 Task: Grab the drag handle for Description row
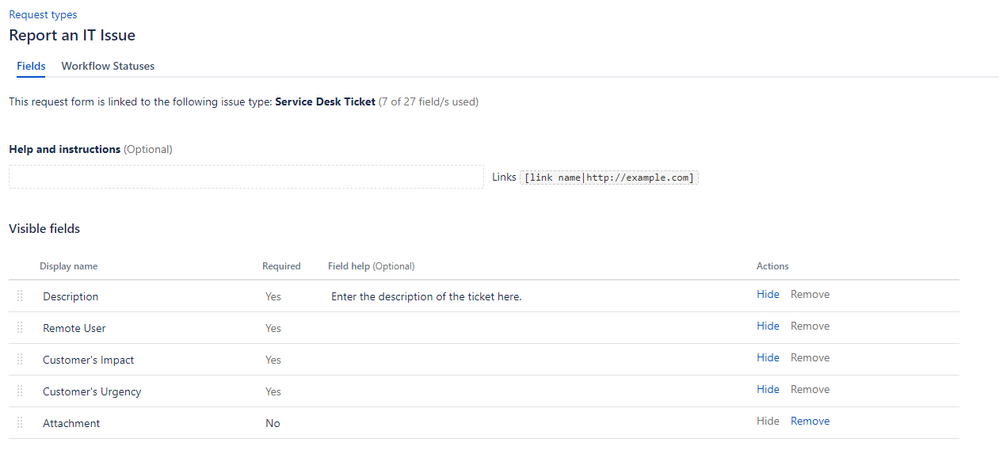click(20, 296)
